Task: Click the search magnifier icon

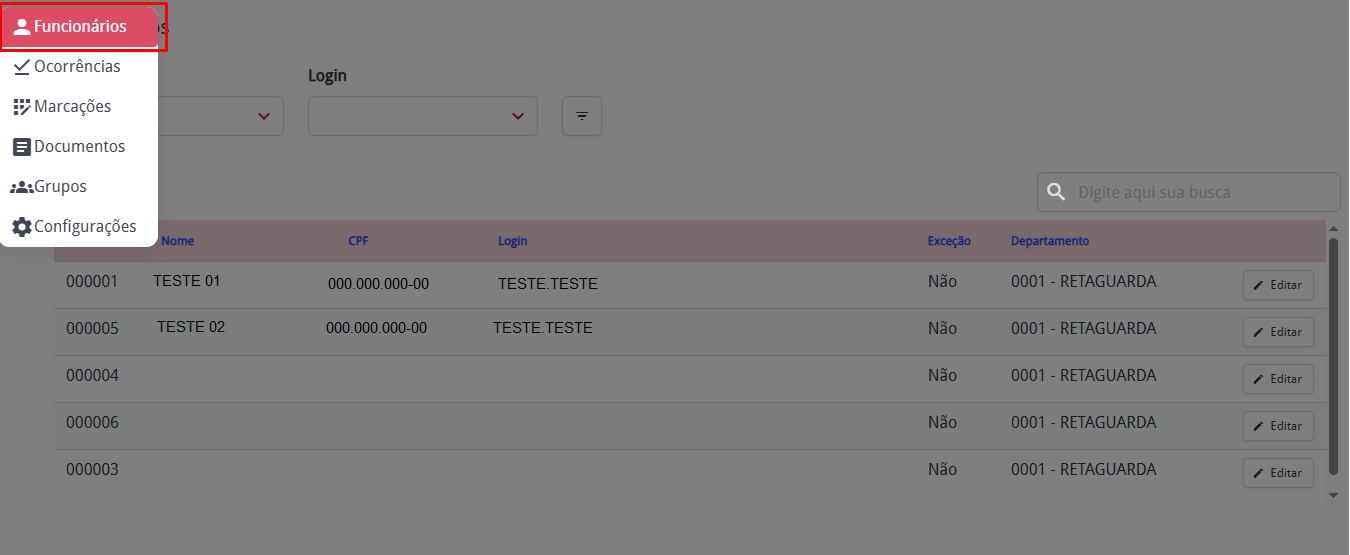Action: (x=1055, y=192)
